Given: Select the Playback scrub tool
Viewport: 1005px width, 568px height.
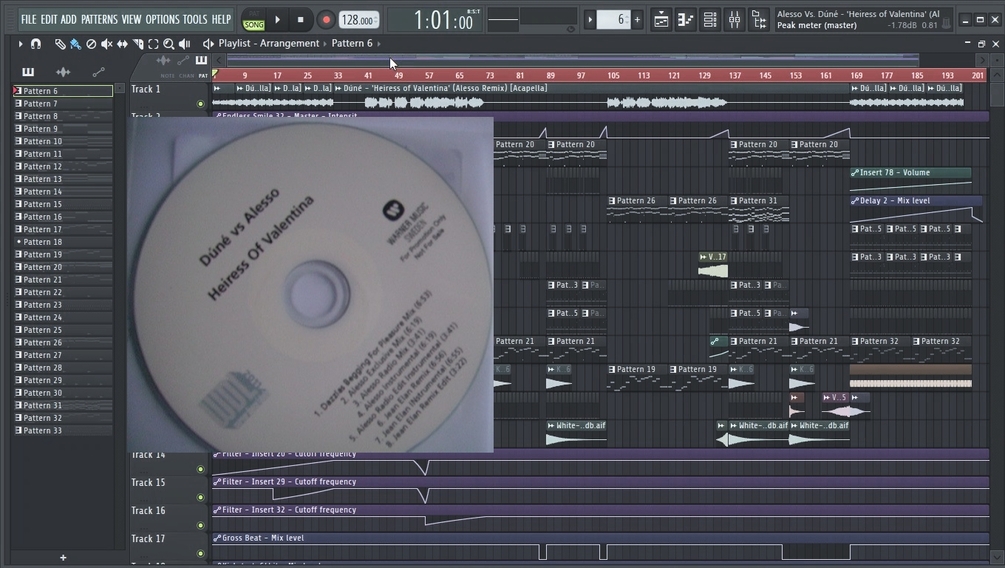Looking at the screenshot, I should pyautogui.click(x=185, y=44).
